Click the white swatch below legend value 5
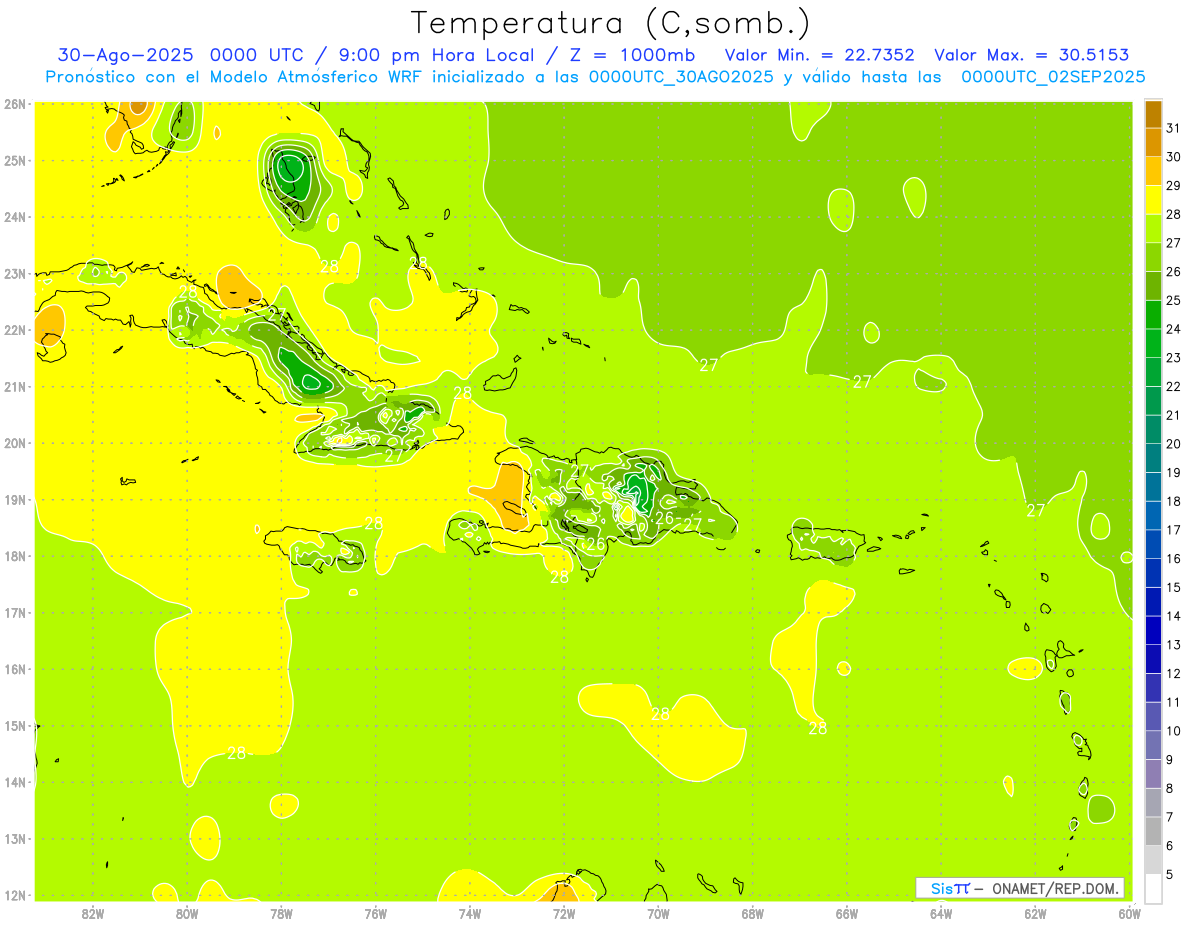The height and width of the screenshot is (927, 1200). pyautogui.click(x=1153, y=888)
